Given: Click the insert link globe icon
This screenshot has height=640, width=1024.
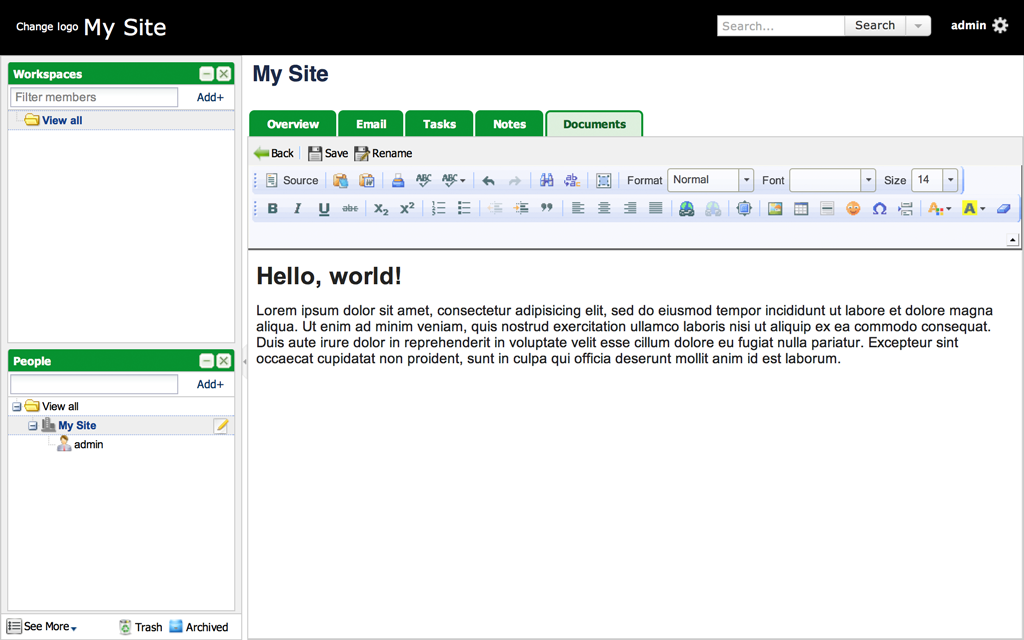Looking at the screenshot, I should pyautogui.click(x=686, y=208).
